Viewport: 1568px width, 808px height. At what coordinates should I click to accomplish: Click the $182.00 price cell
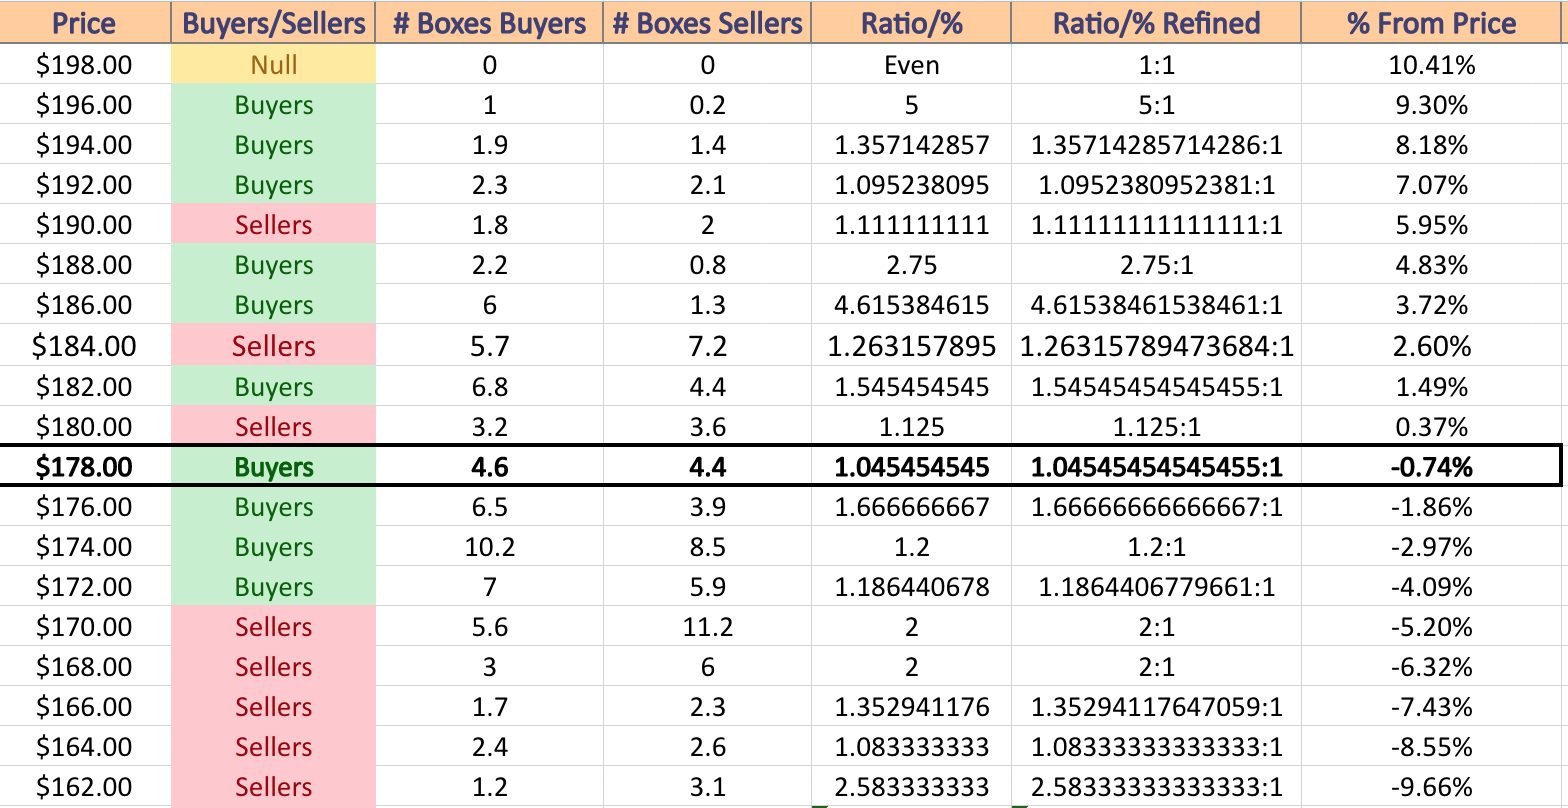tap(85, 387)
